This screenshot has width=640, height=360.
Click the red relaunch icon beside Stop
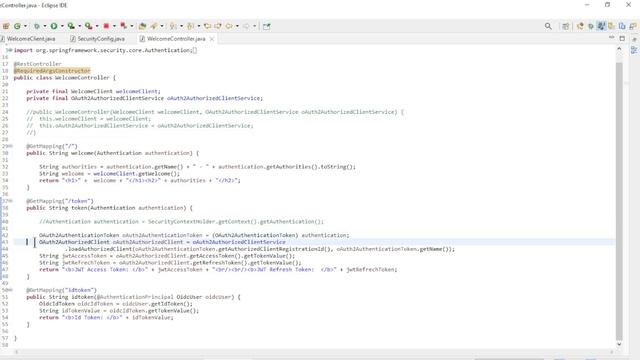[x=123, y=26]
